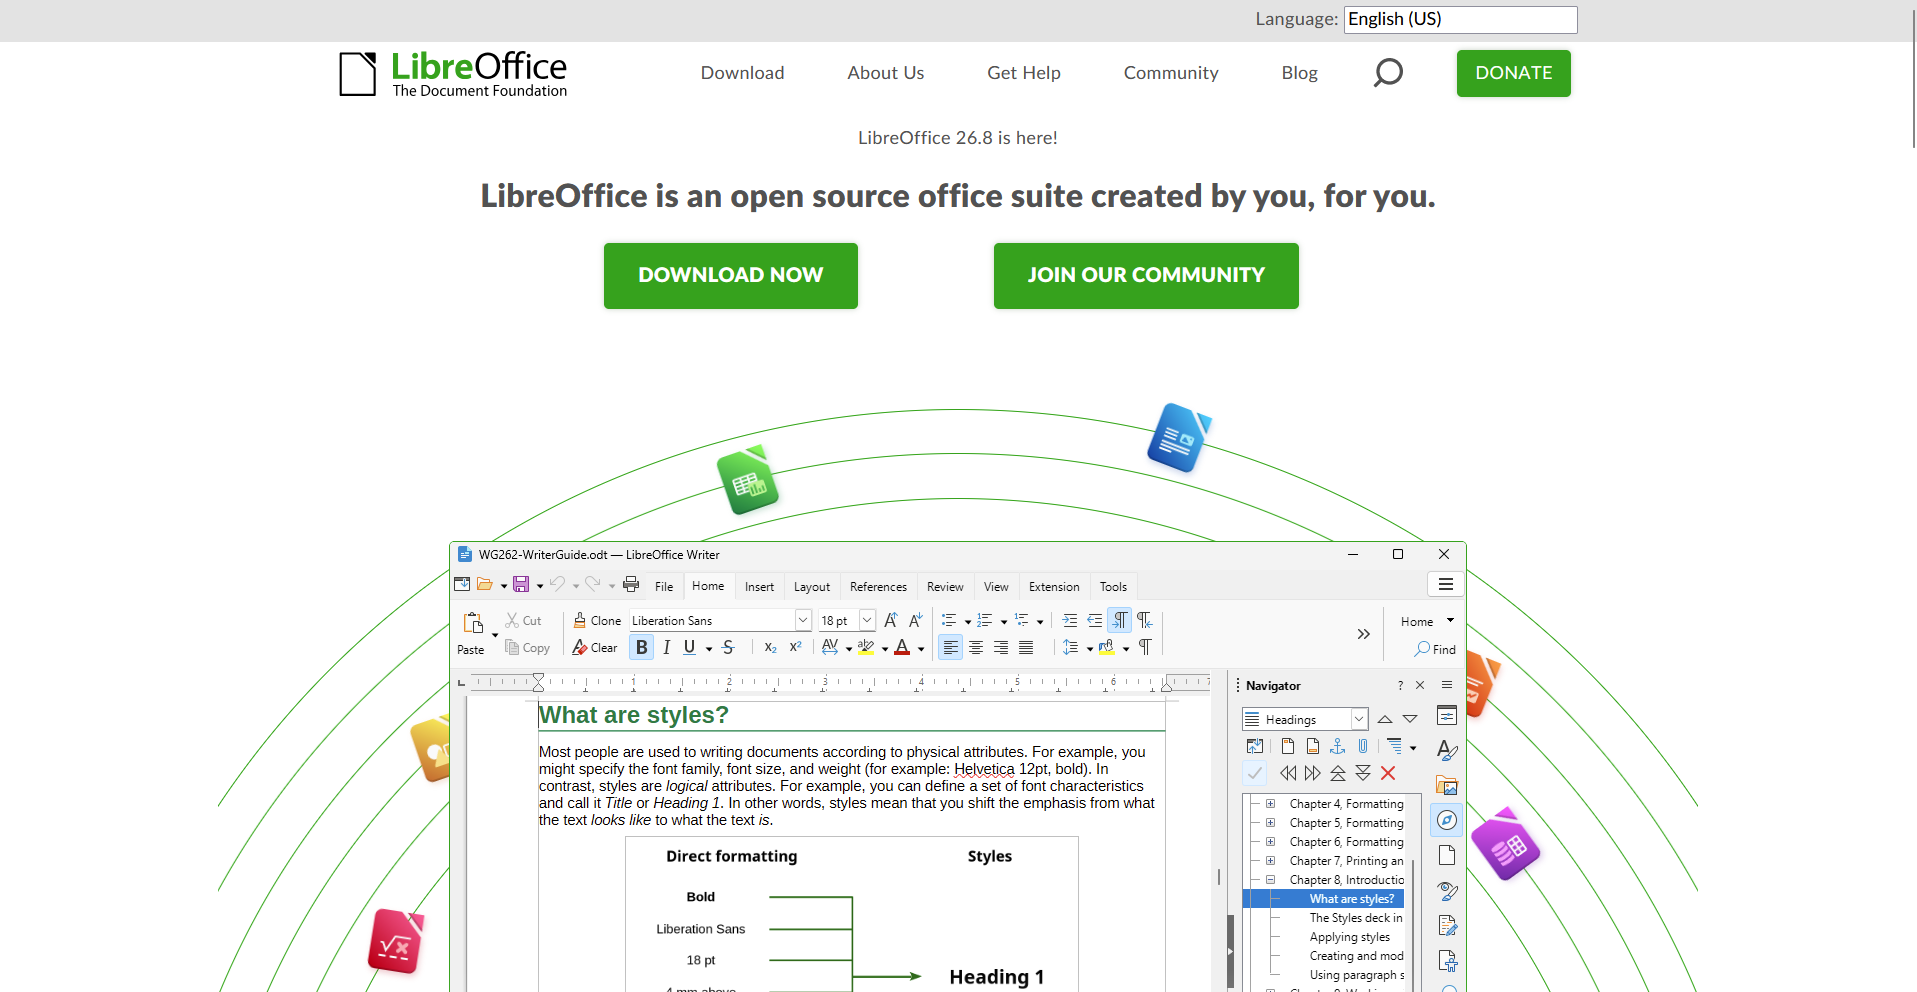This screenshot has height=992, width=1917.
Task: Open the Get Help navigation menu
Action: click(x=1024, y=73)
